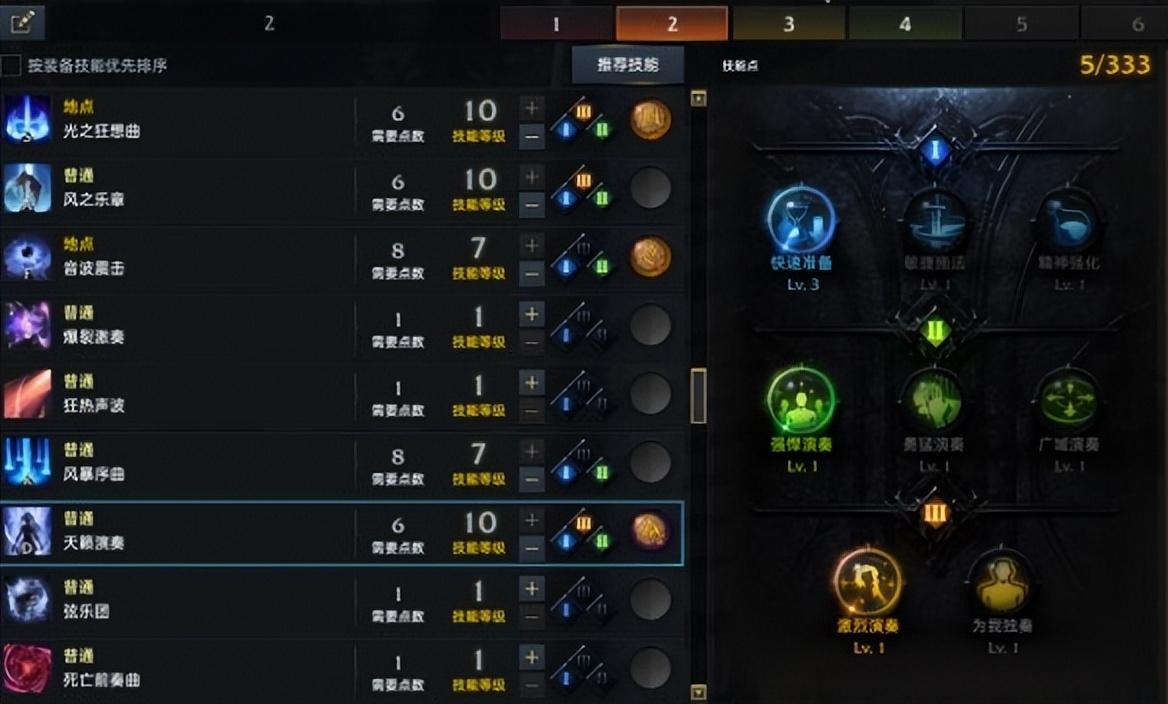Lower 风暴序曲 skill level with minus
The height and width of the screenshot is (704, 1168).
click(531, 479)
